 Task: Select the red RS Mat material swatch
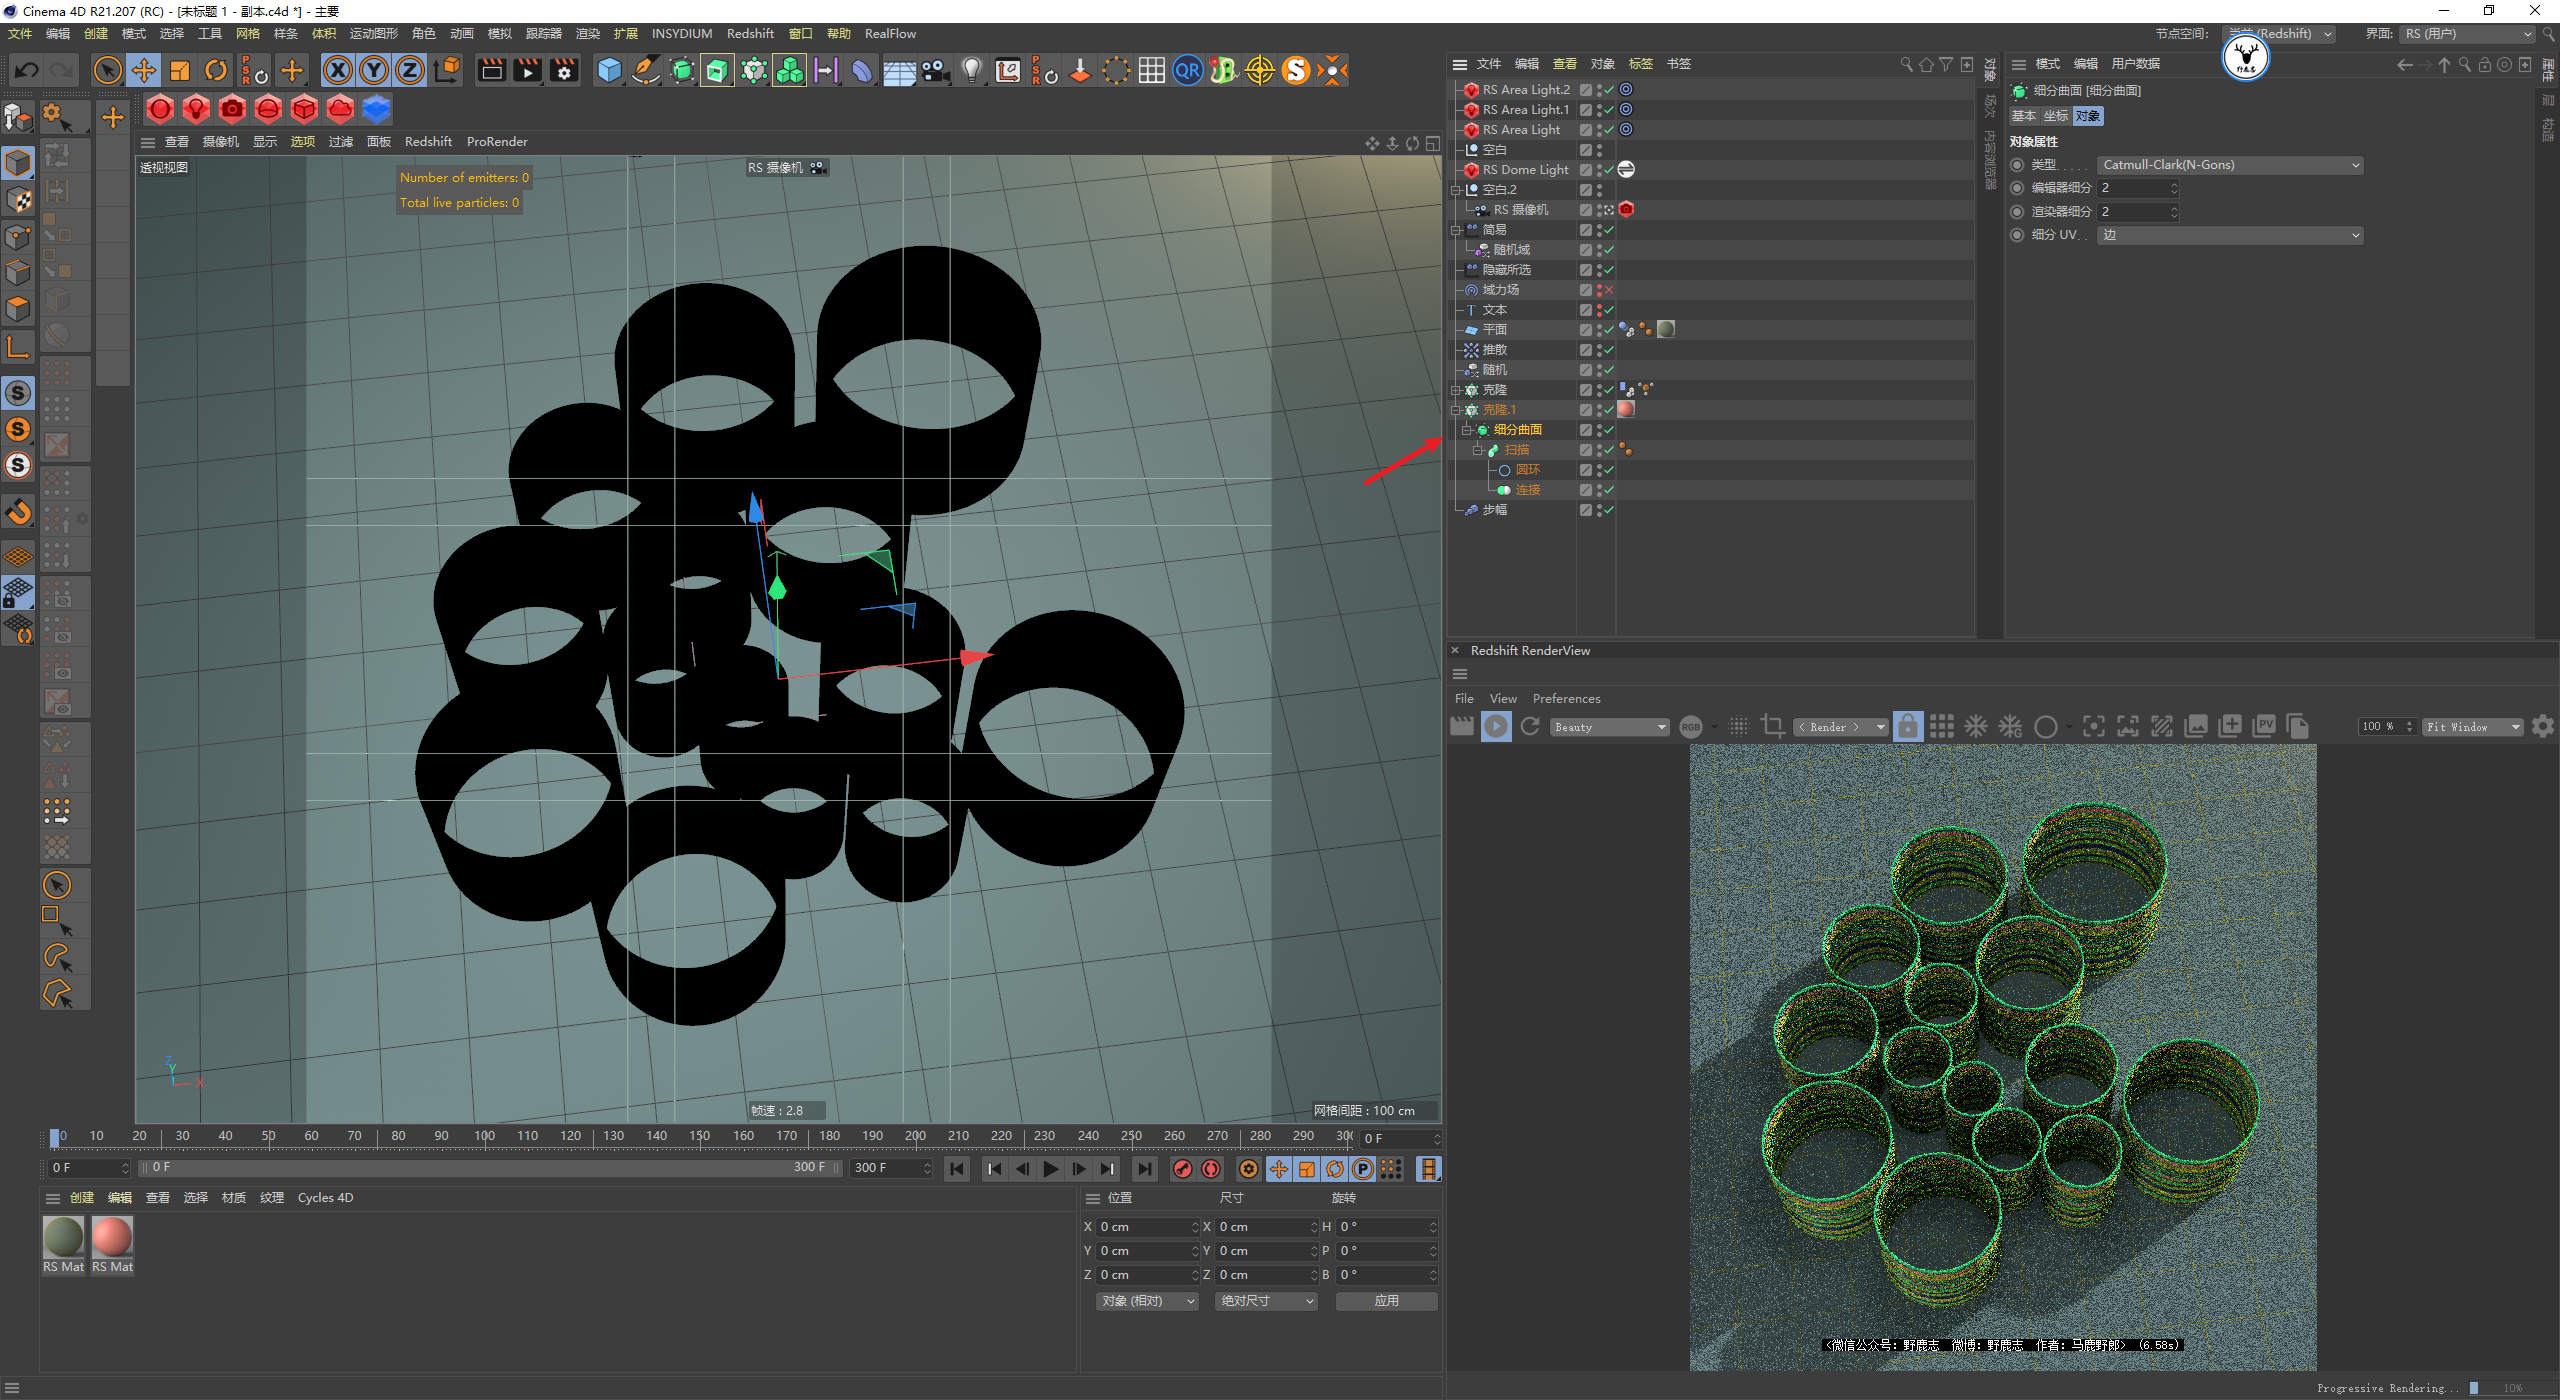coord(112,1238)
